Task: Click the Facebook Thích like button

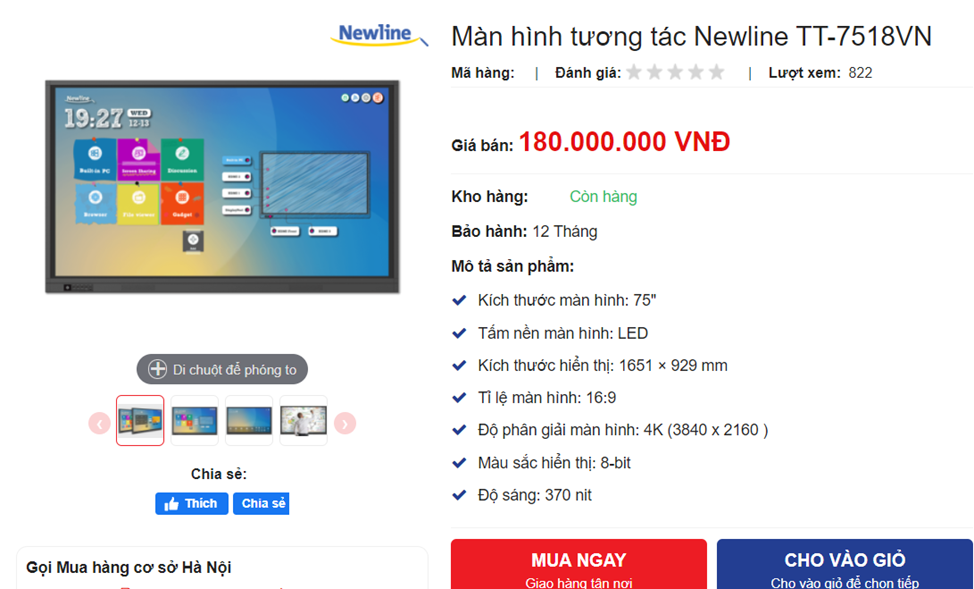Action: (x=191, y=503)
